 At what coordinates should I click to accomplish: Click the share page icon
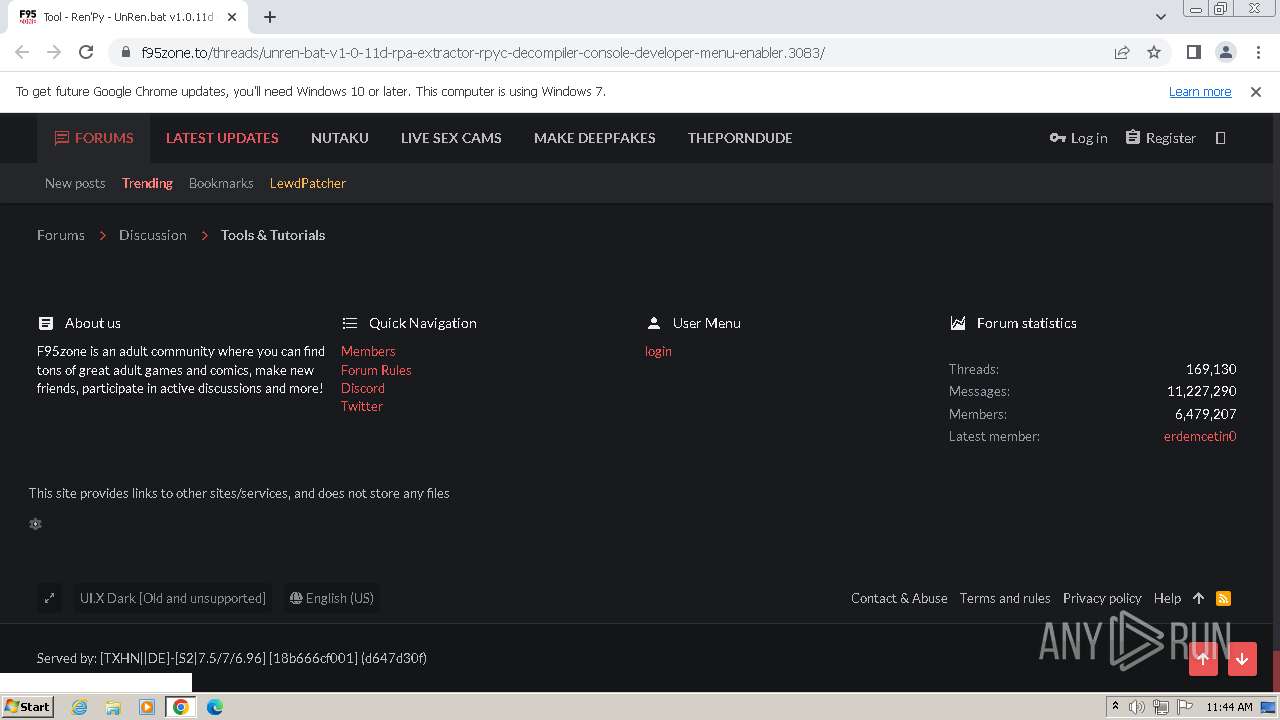[1122, 52]
